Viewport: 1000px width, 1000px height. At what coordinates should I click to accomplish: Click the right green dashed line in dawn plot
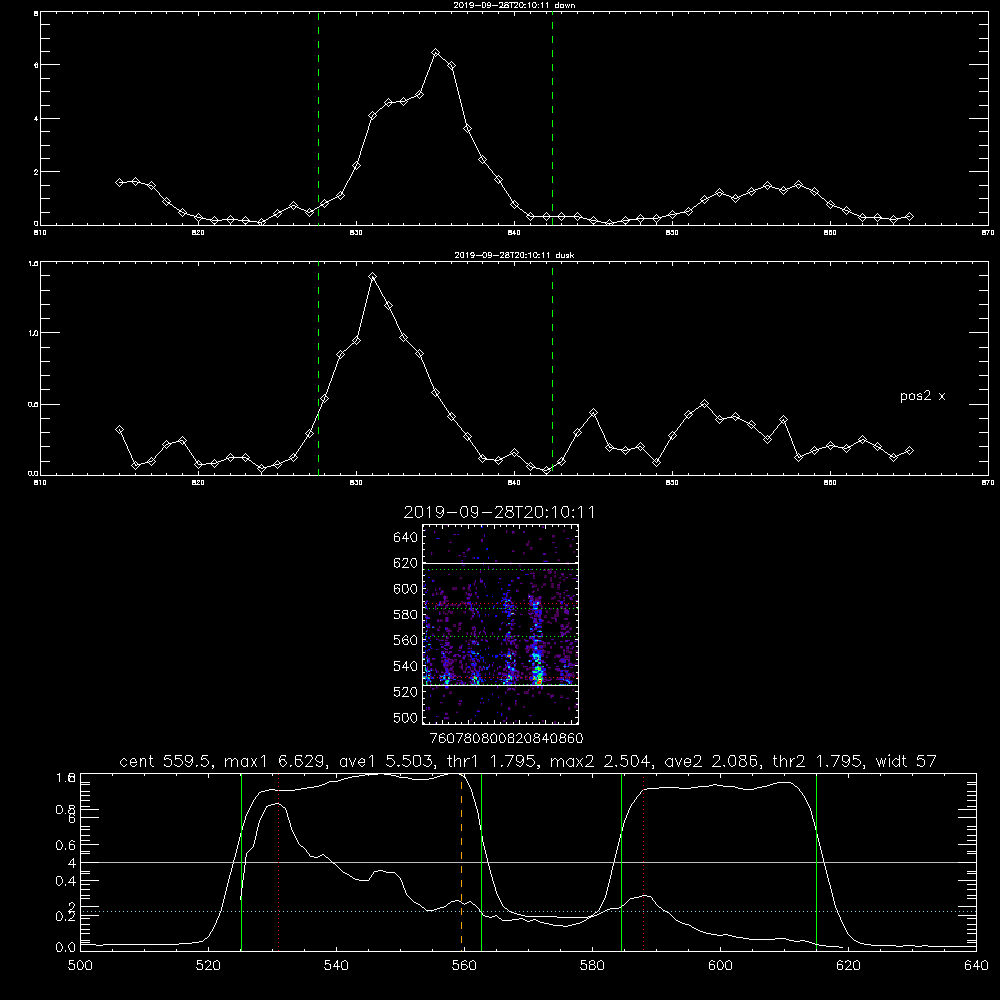(552, 119)
